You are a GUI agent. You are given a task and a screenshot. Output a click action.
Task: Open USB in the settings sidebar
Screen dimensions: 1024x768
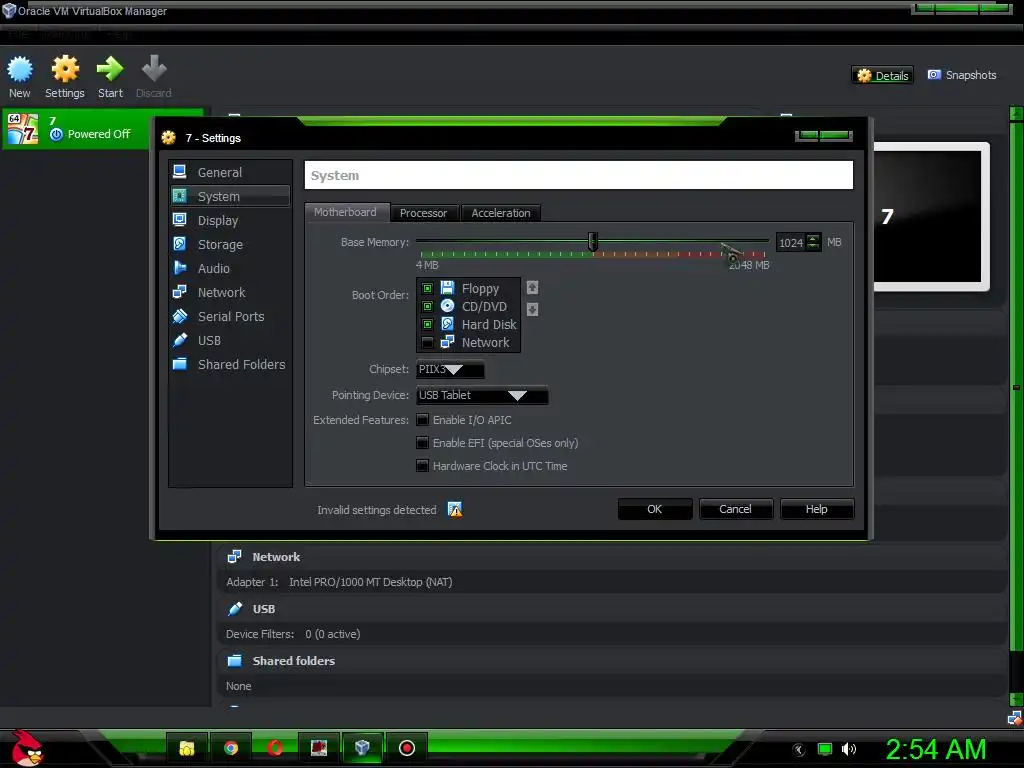pyautogui.click(x=230, y=340)
